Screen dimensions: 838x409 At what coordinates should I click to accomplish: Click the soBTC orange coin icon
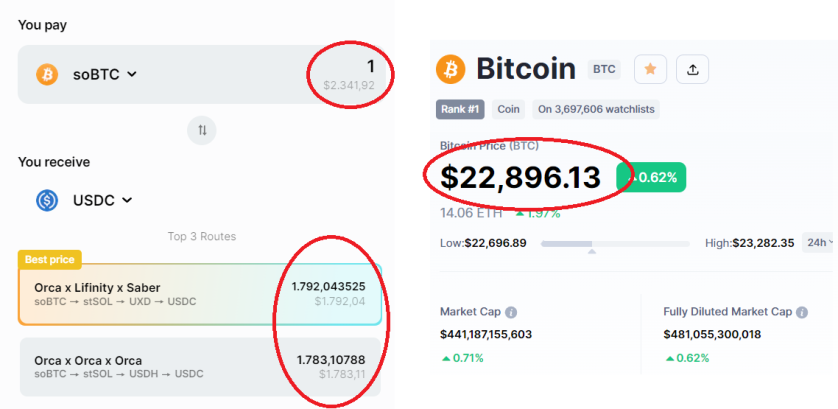tap(47, 74)
